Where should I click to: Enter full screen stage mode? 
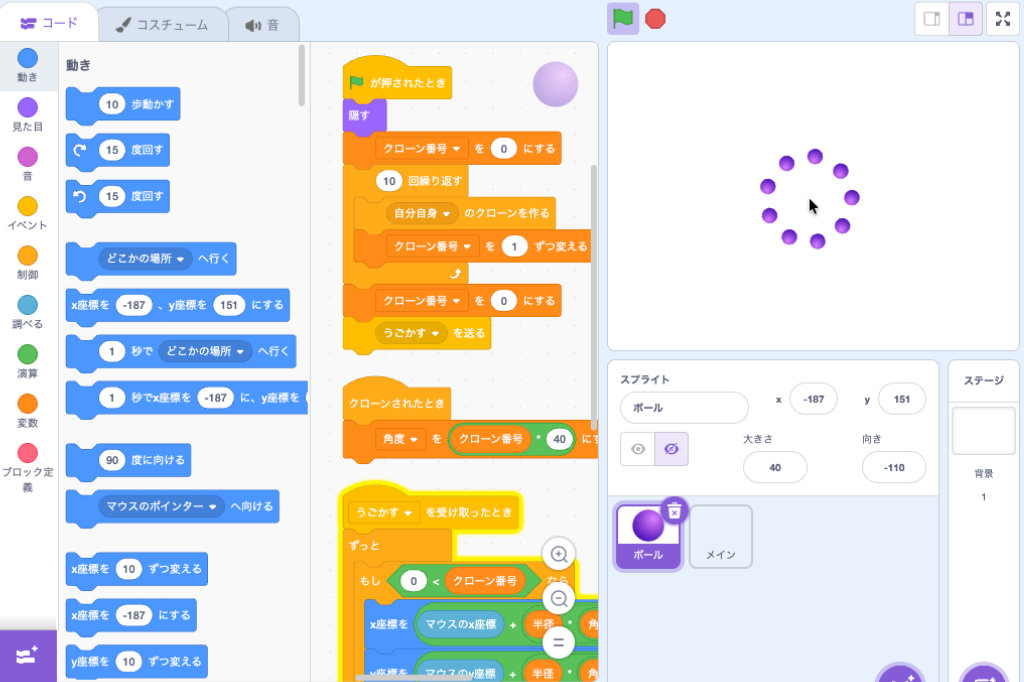point(1002,19)
